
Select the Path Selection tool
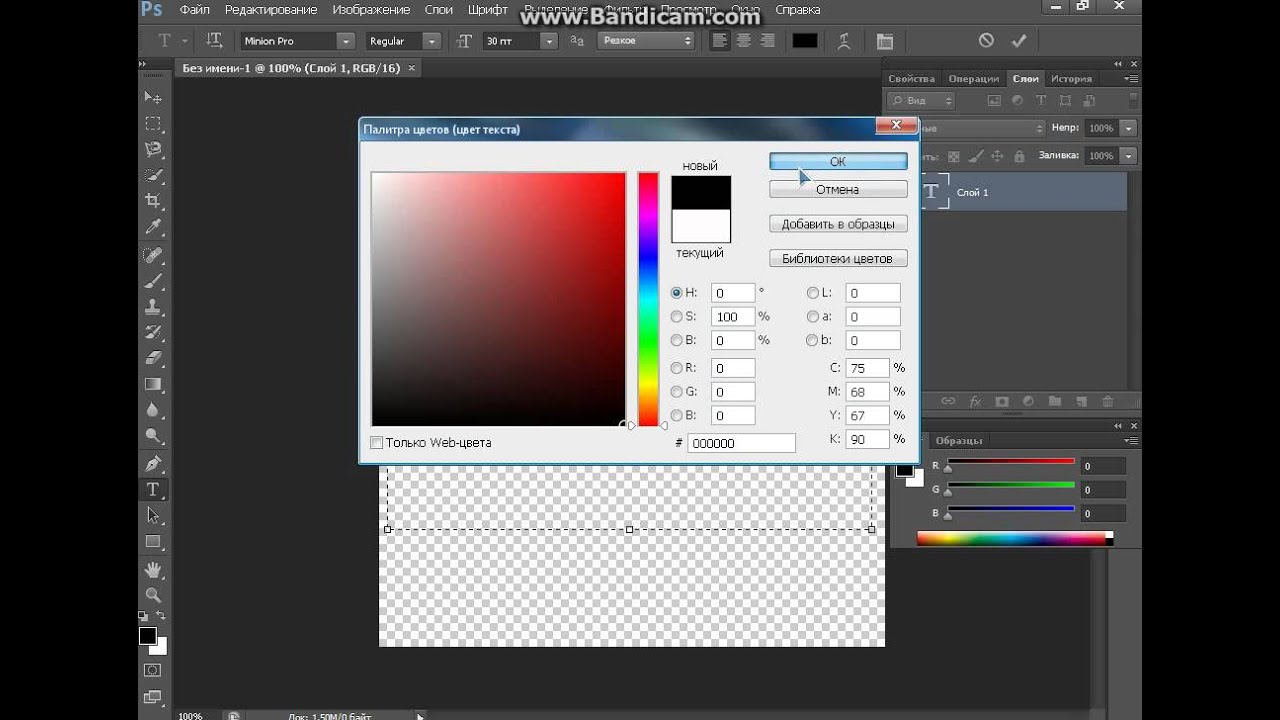click(153, 516)
